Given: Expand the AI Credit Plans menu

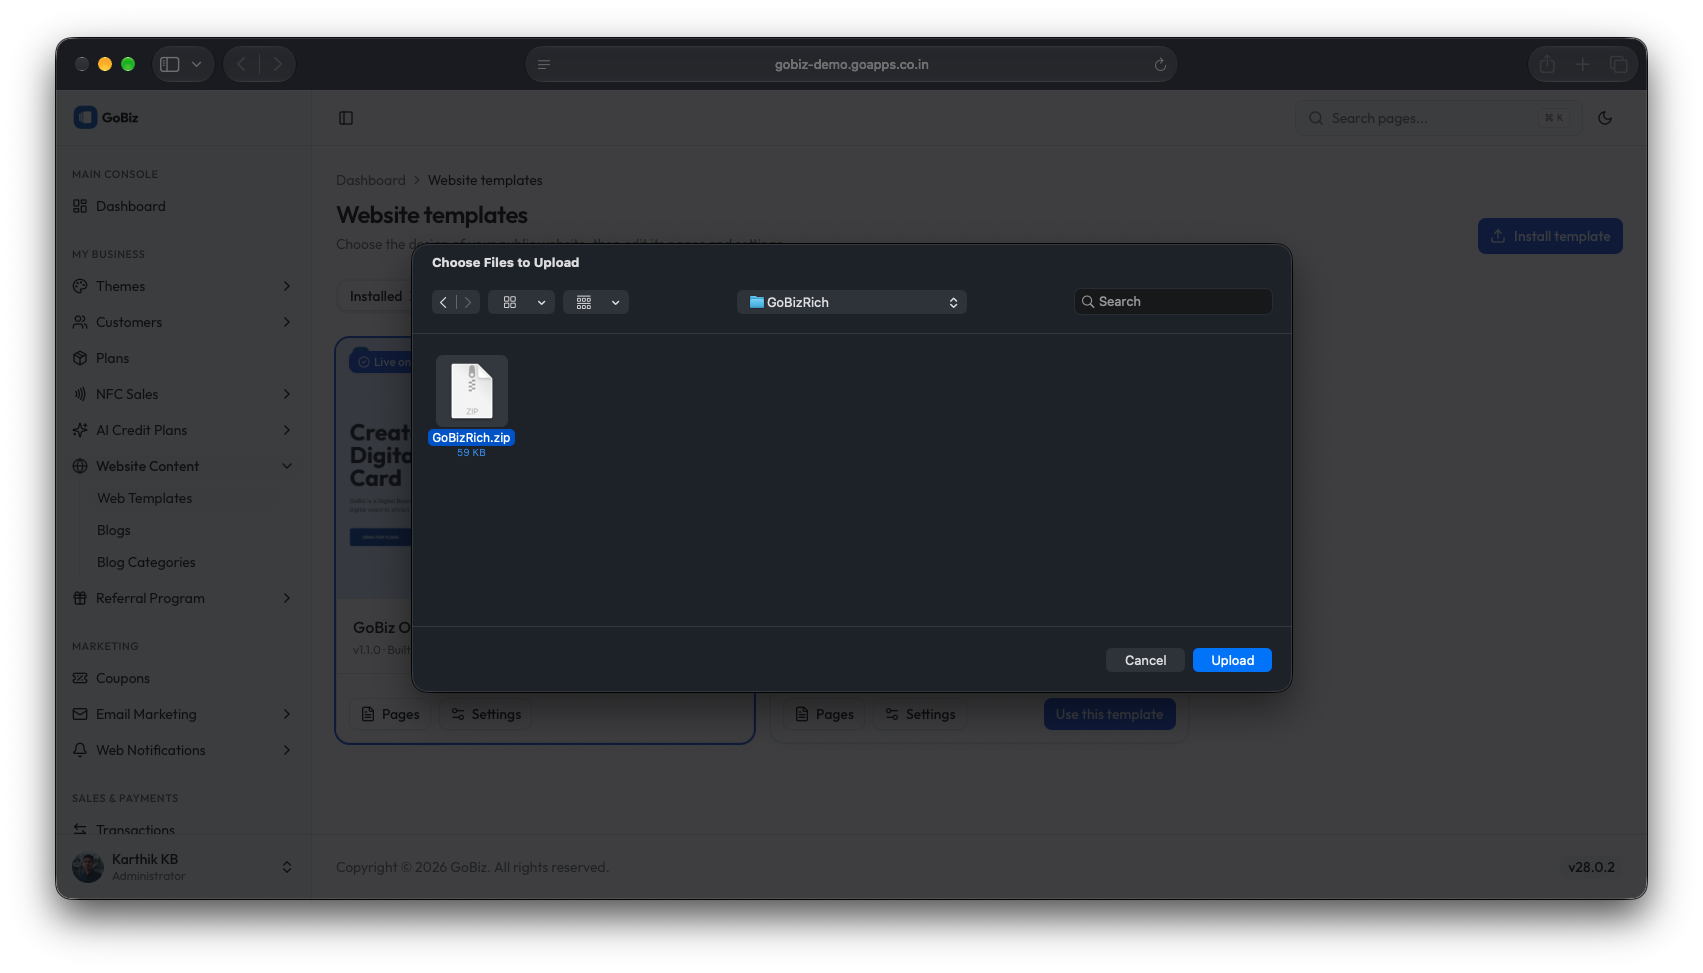Looking at the screenshot, I should (x=182, y=430).
